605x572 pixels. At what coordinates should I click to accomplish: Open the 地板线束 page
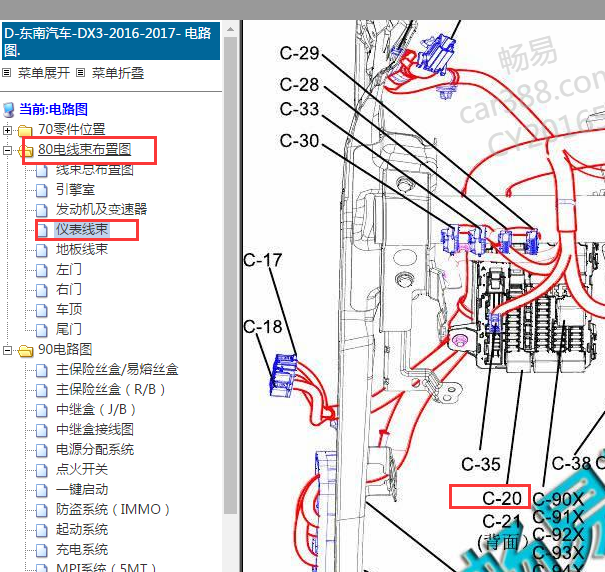tap(82, 249)
